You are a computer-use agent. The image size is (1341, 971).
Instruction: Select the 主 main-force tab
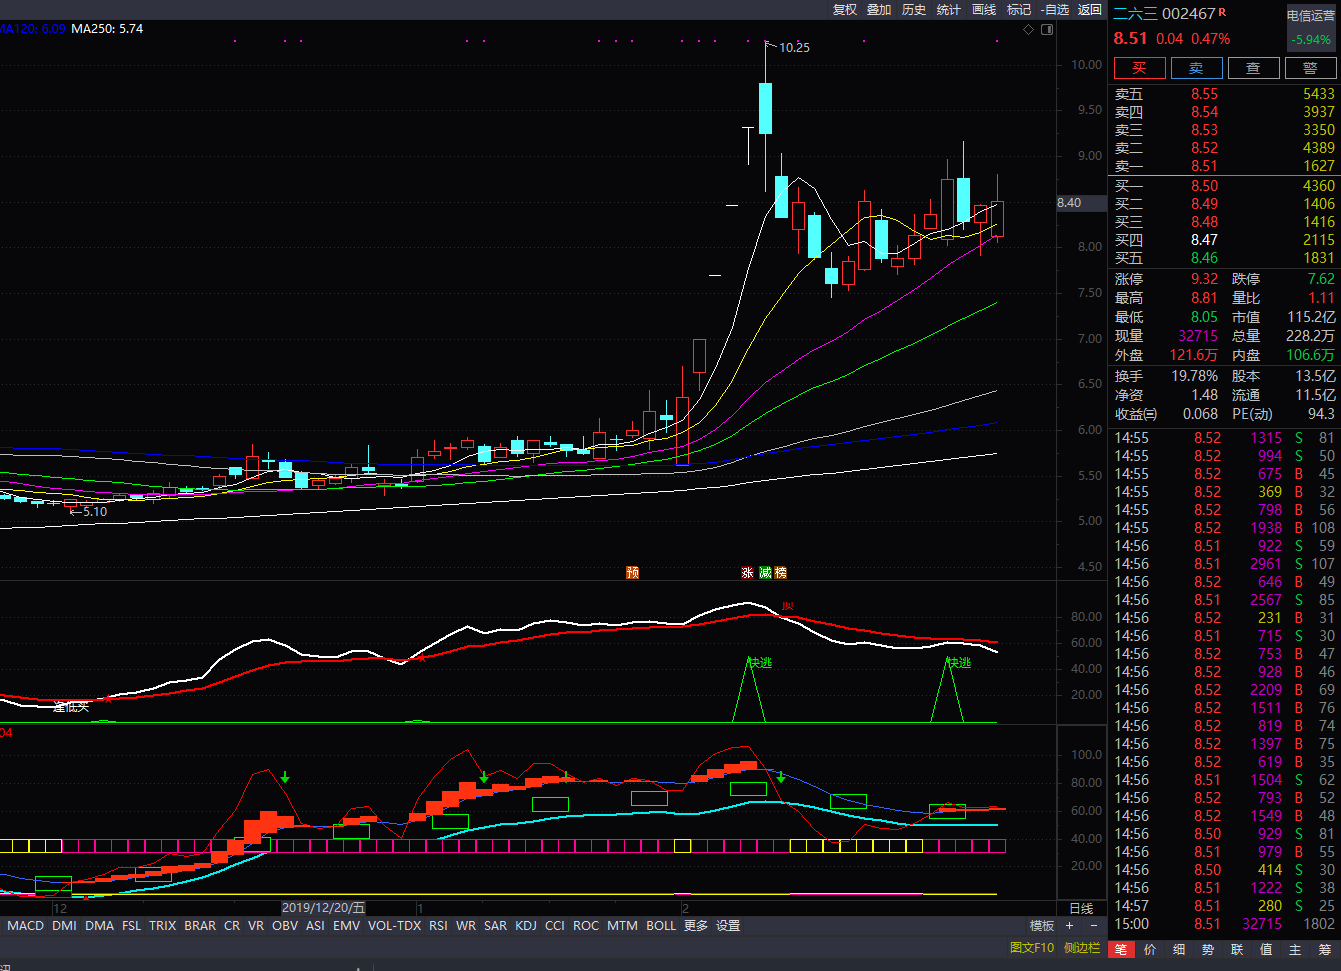[1295, 949]
